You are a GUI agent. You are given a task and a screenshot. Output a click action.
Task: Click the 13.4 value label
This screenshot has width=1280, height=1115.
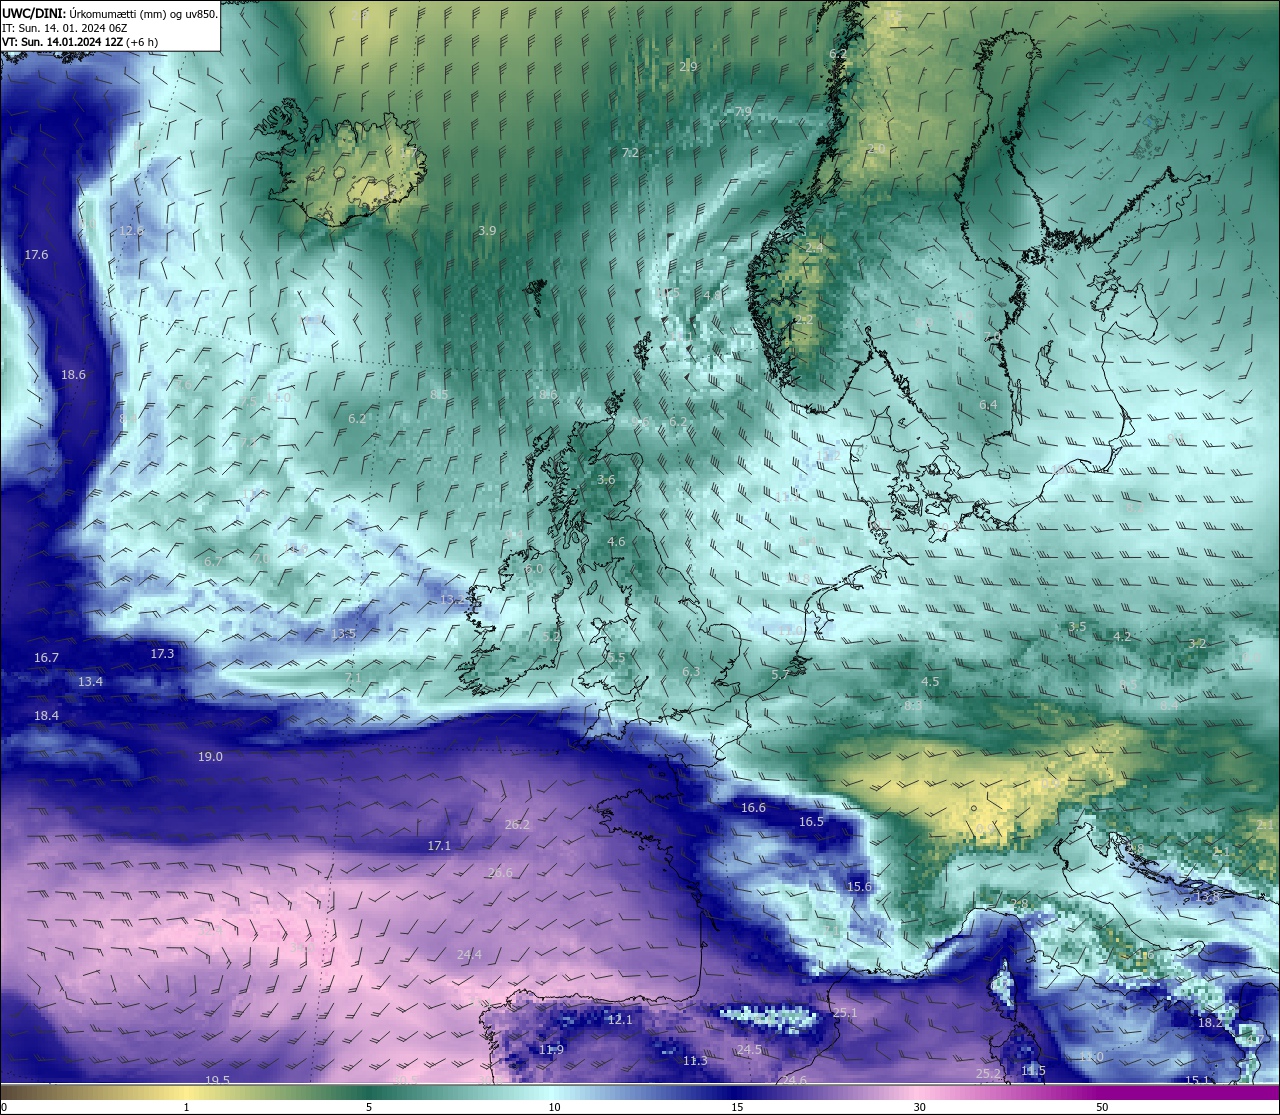(x=90, y=682)
